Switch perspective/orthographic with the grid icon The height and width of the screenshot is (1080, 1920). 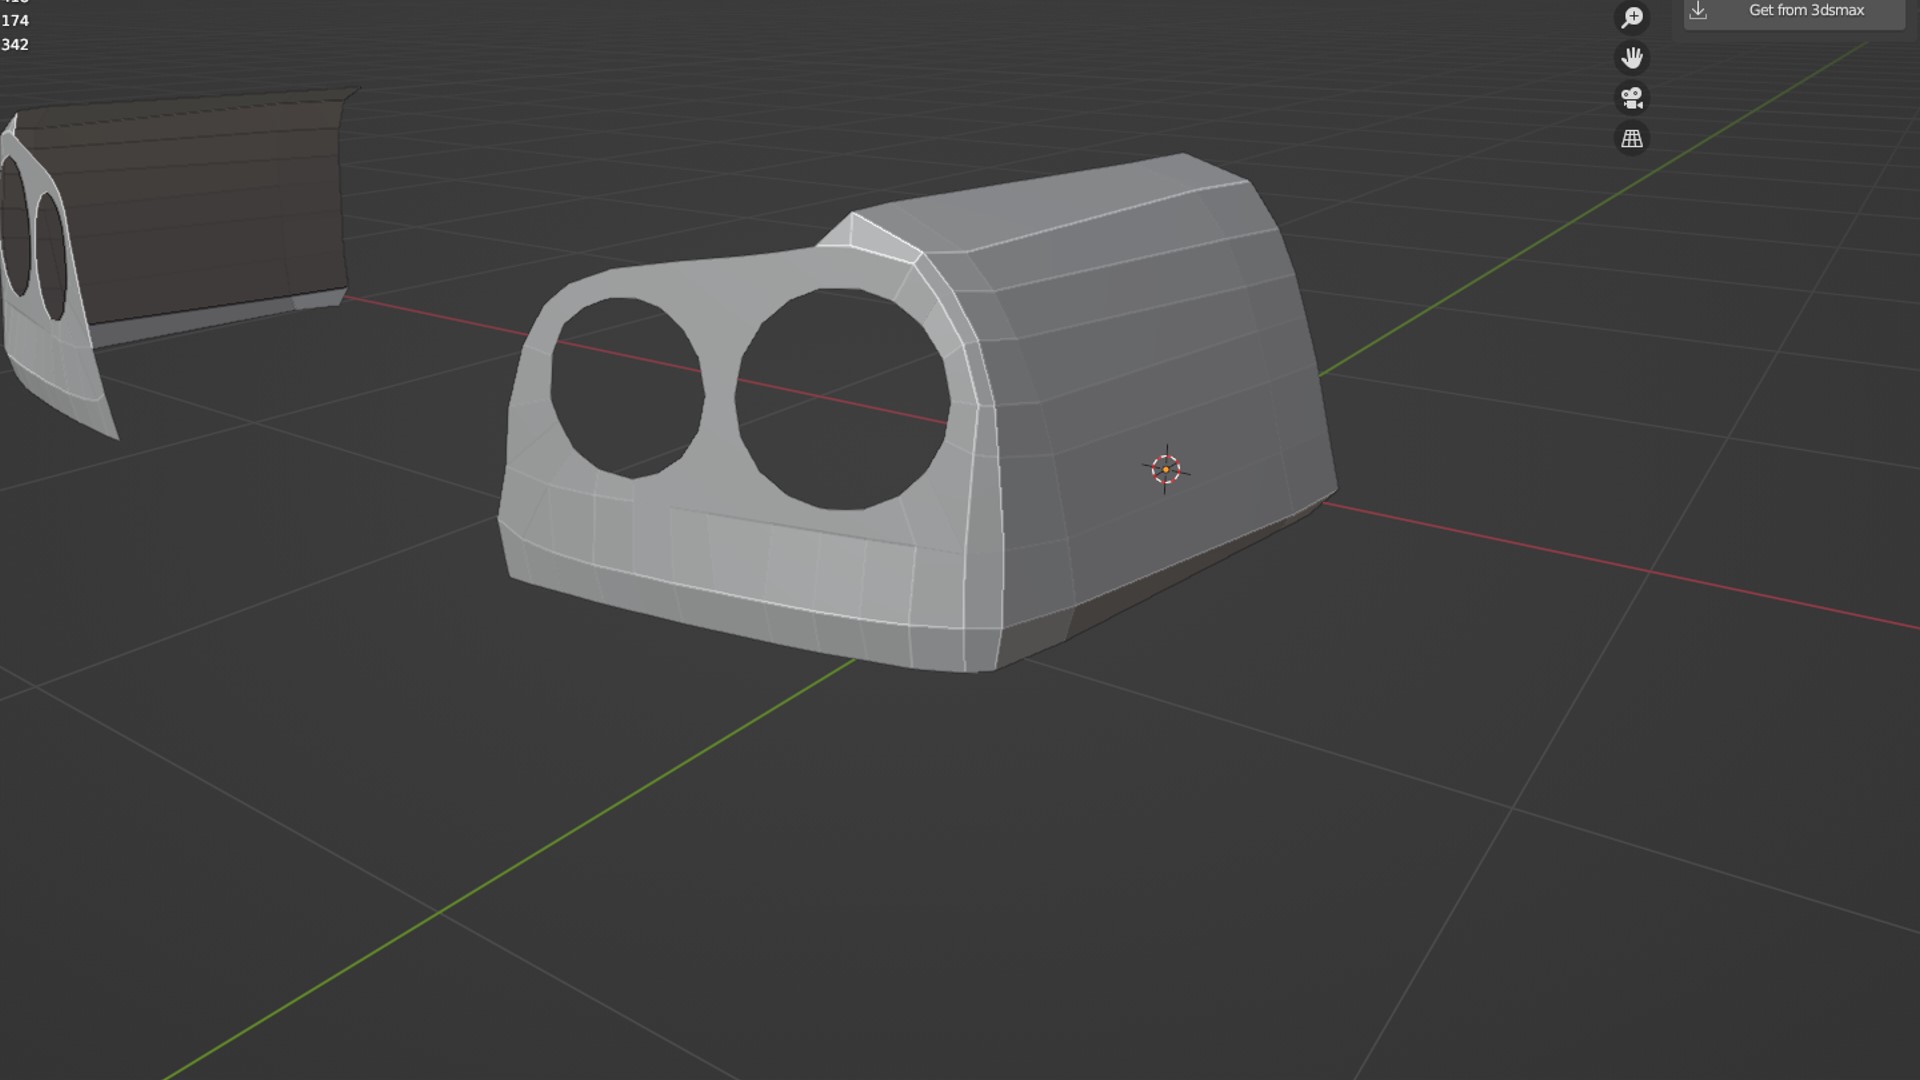[1632, 139]
